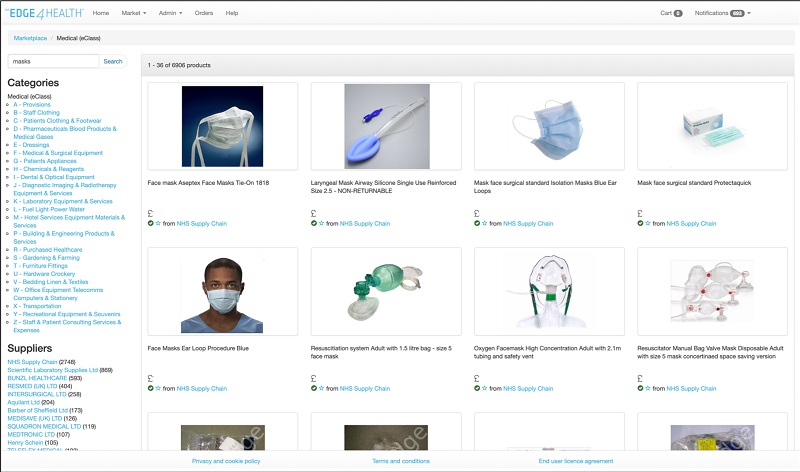Filter by supplier NHS Supply Chain in sidebar
The height and width of the screenshot is (472, 800).
(x=32, y=362)
